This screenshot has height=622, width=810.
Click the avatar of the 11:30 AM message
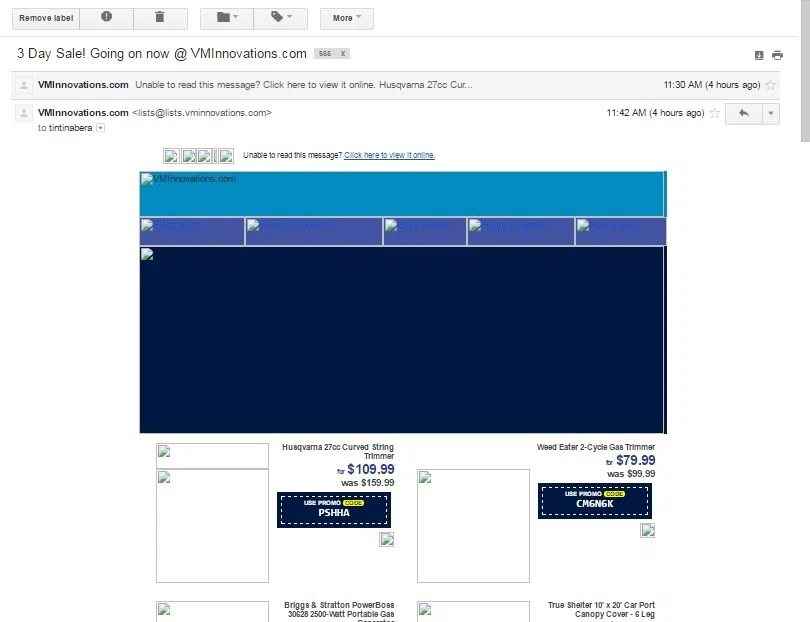(x=24, y=85)
